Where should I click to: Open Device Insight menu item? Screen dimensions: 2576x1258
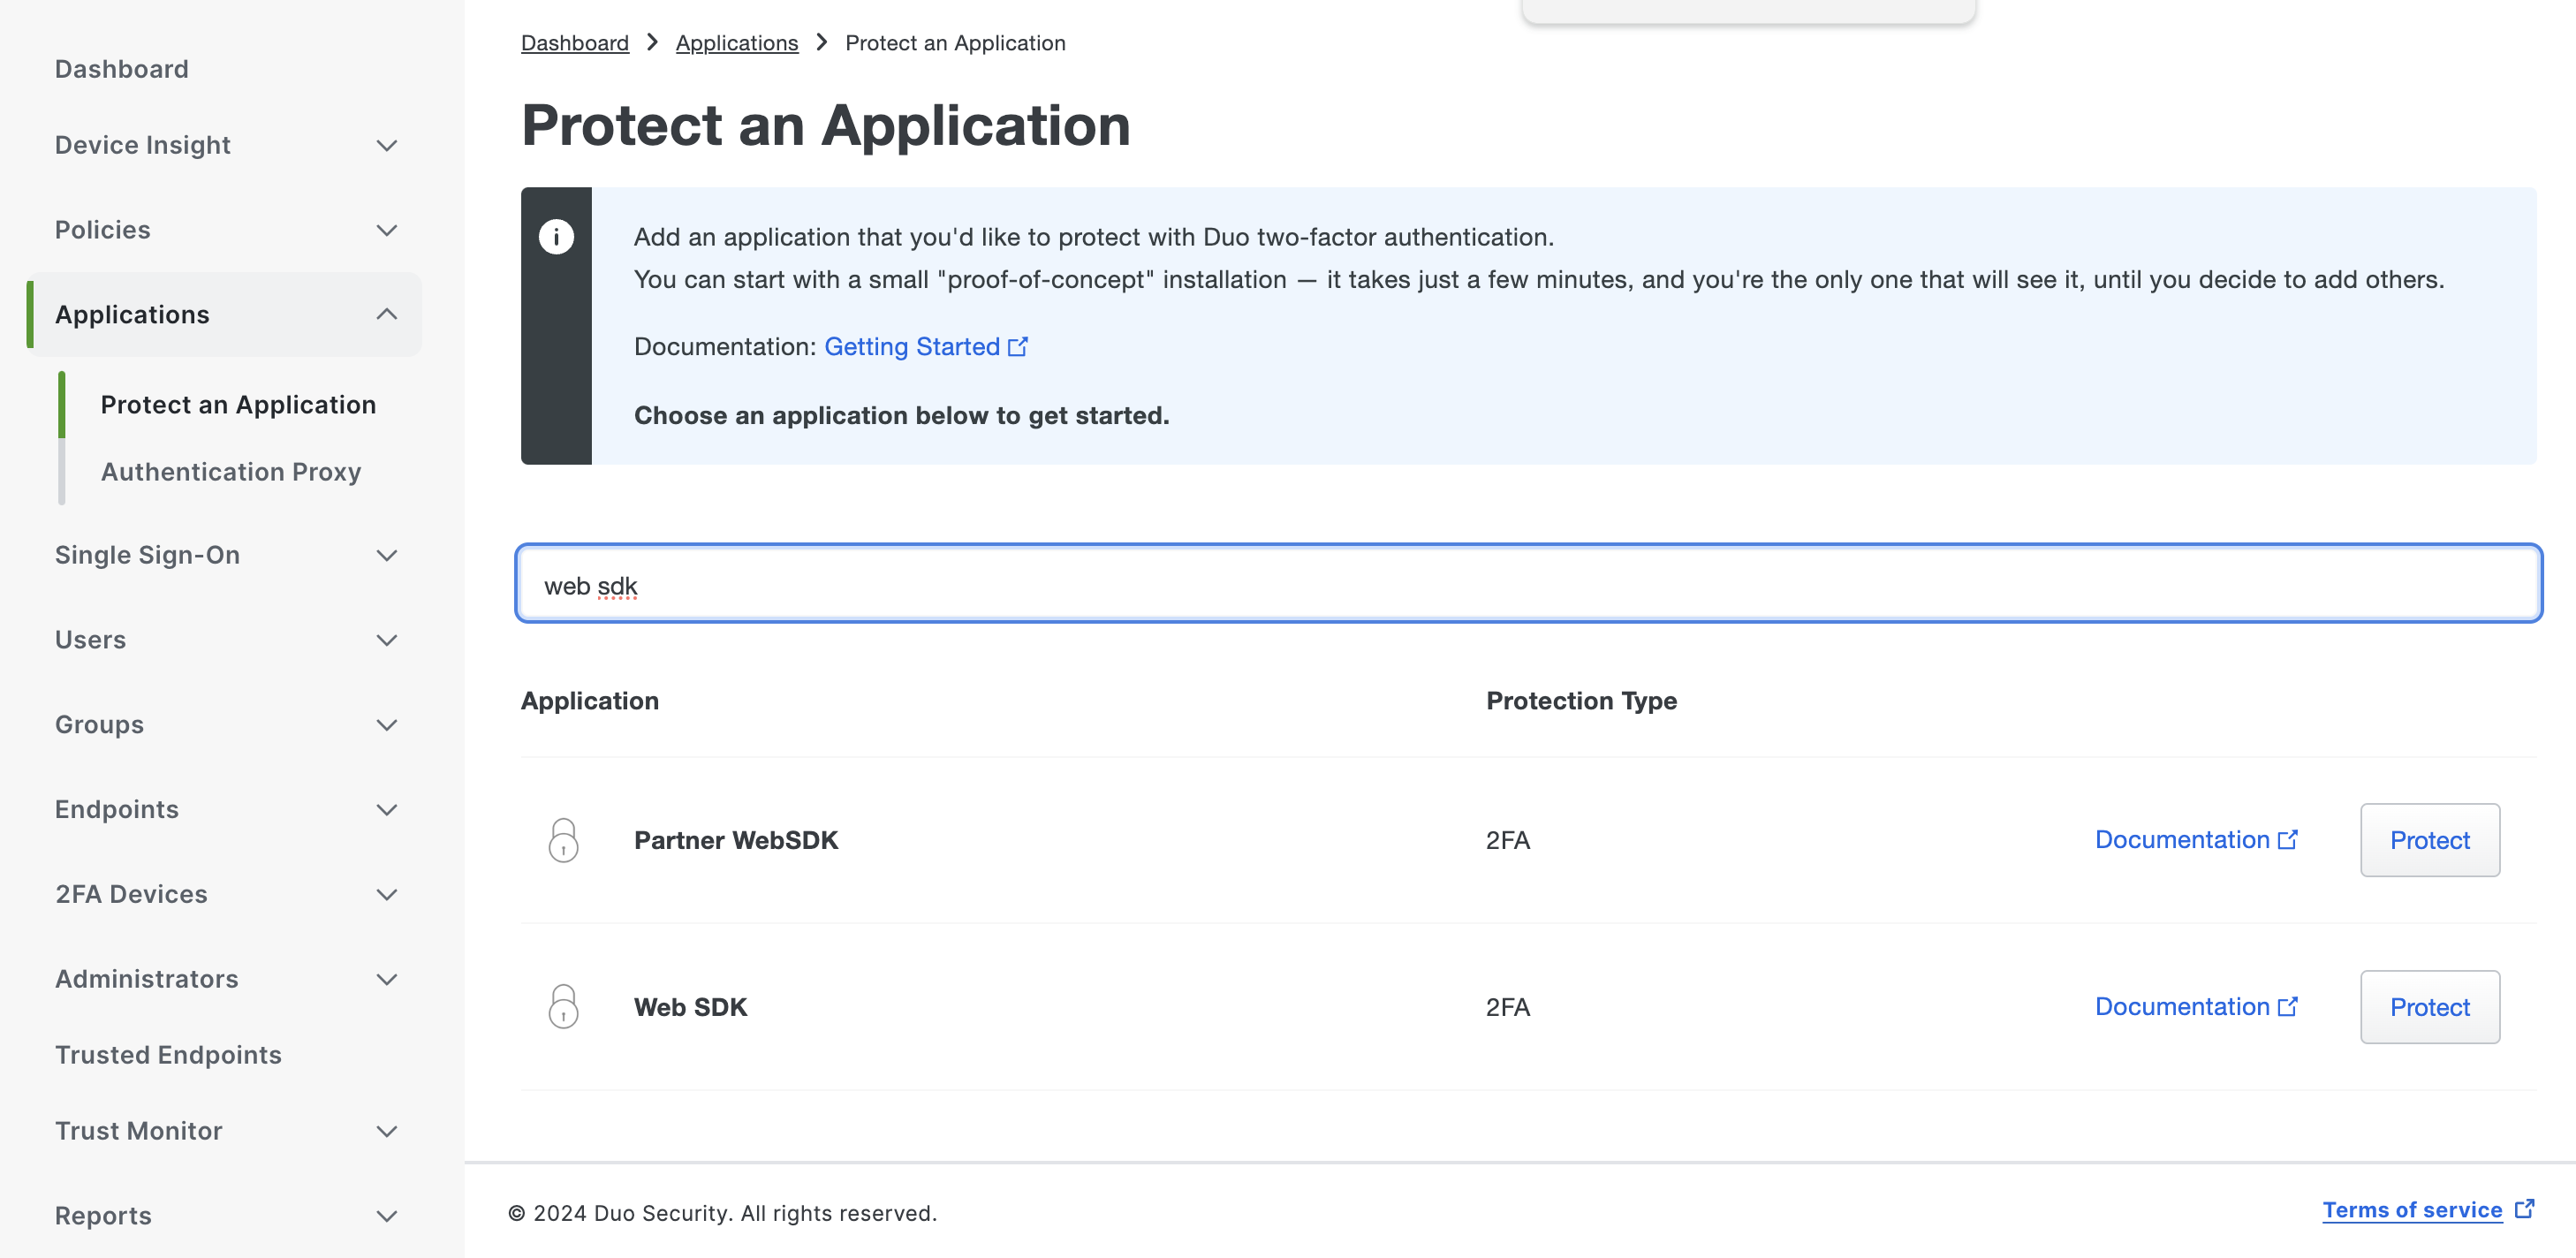(x=143, y=145)
